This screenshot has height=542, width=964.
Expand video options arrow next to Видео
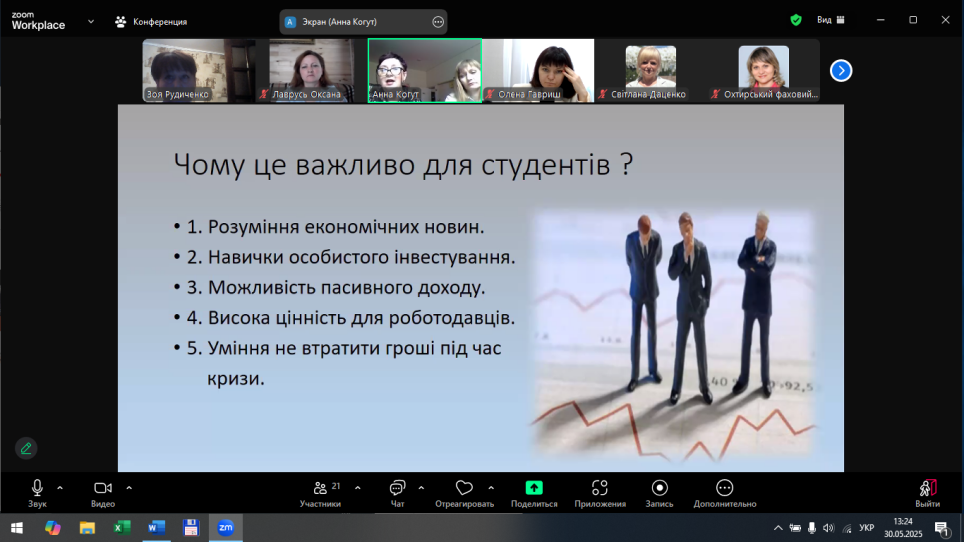click(x=129, y=488)
